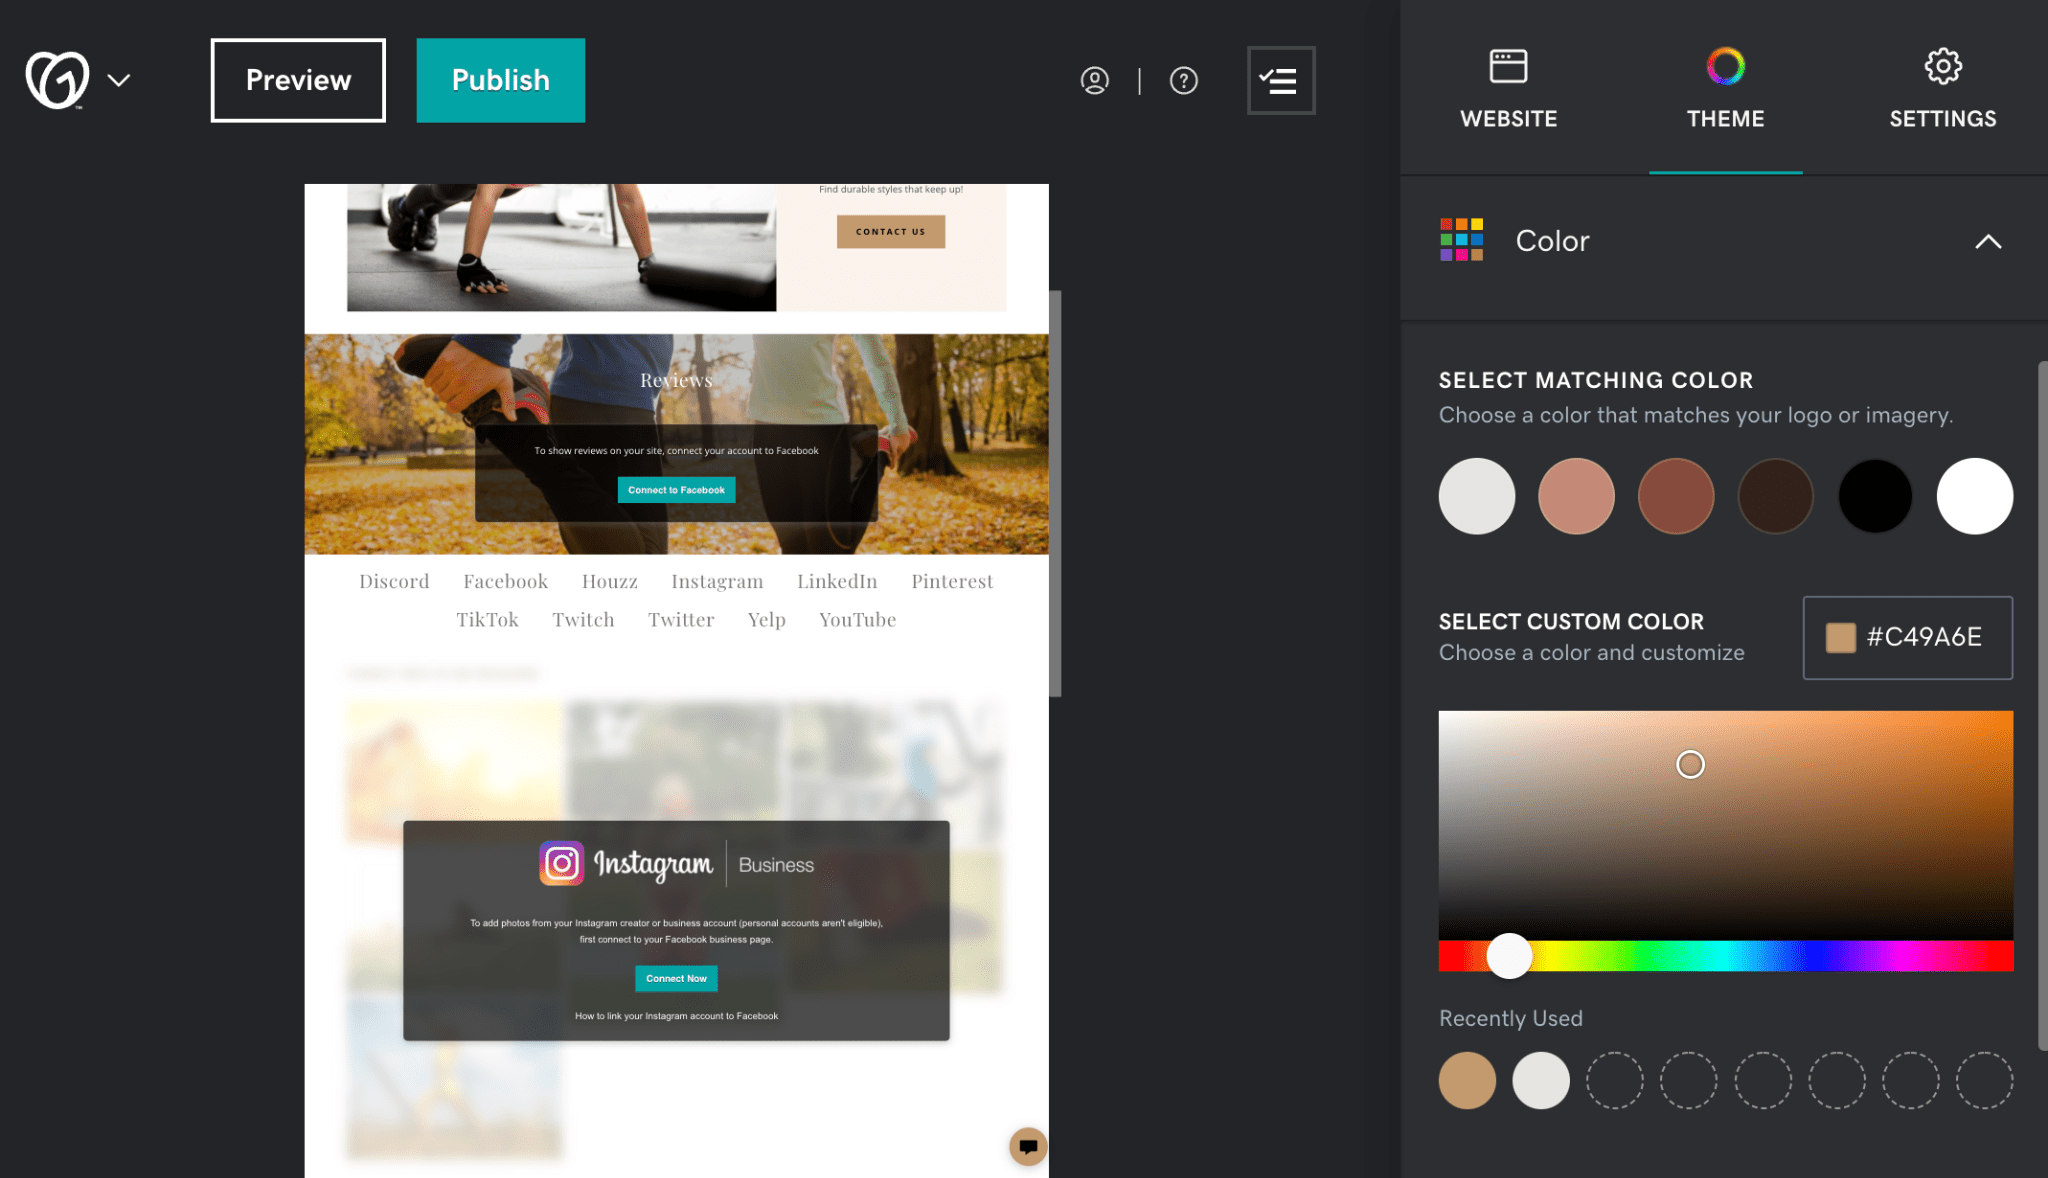Click the help/question mark icon

1184,80
